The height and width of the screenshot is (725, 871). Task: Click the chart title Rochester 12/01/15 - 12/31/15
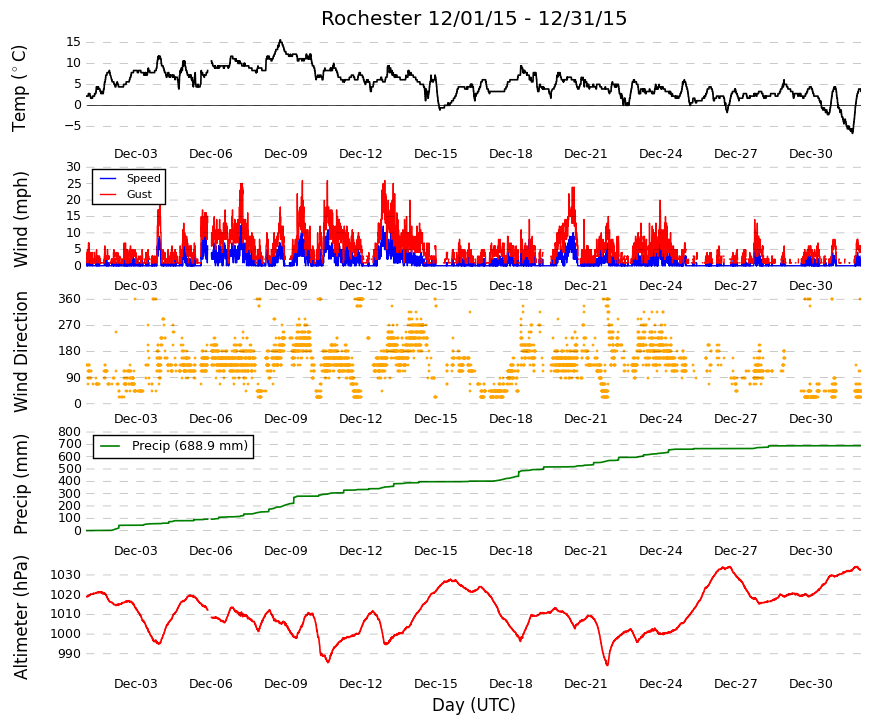[x=474, y=18]
